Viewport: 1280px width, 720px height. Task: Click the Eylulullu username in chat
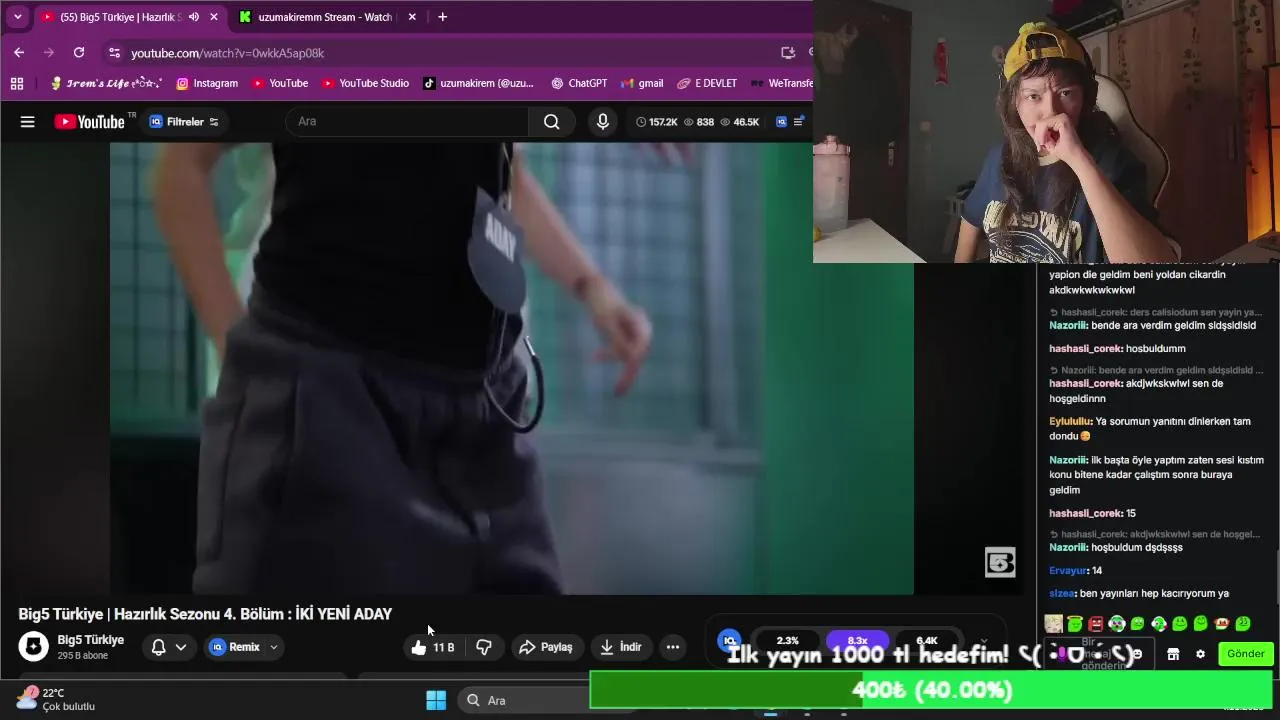click(1069, 422)
